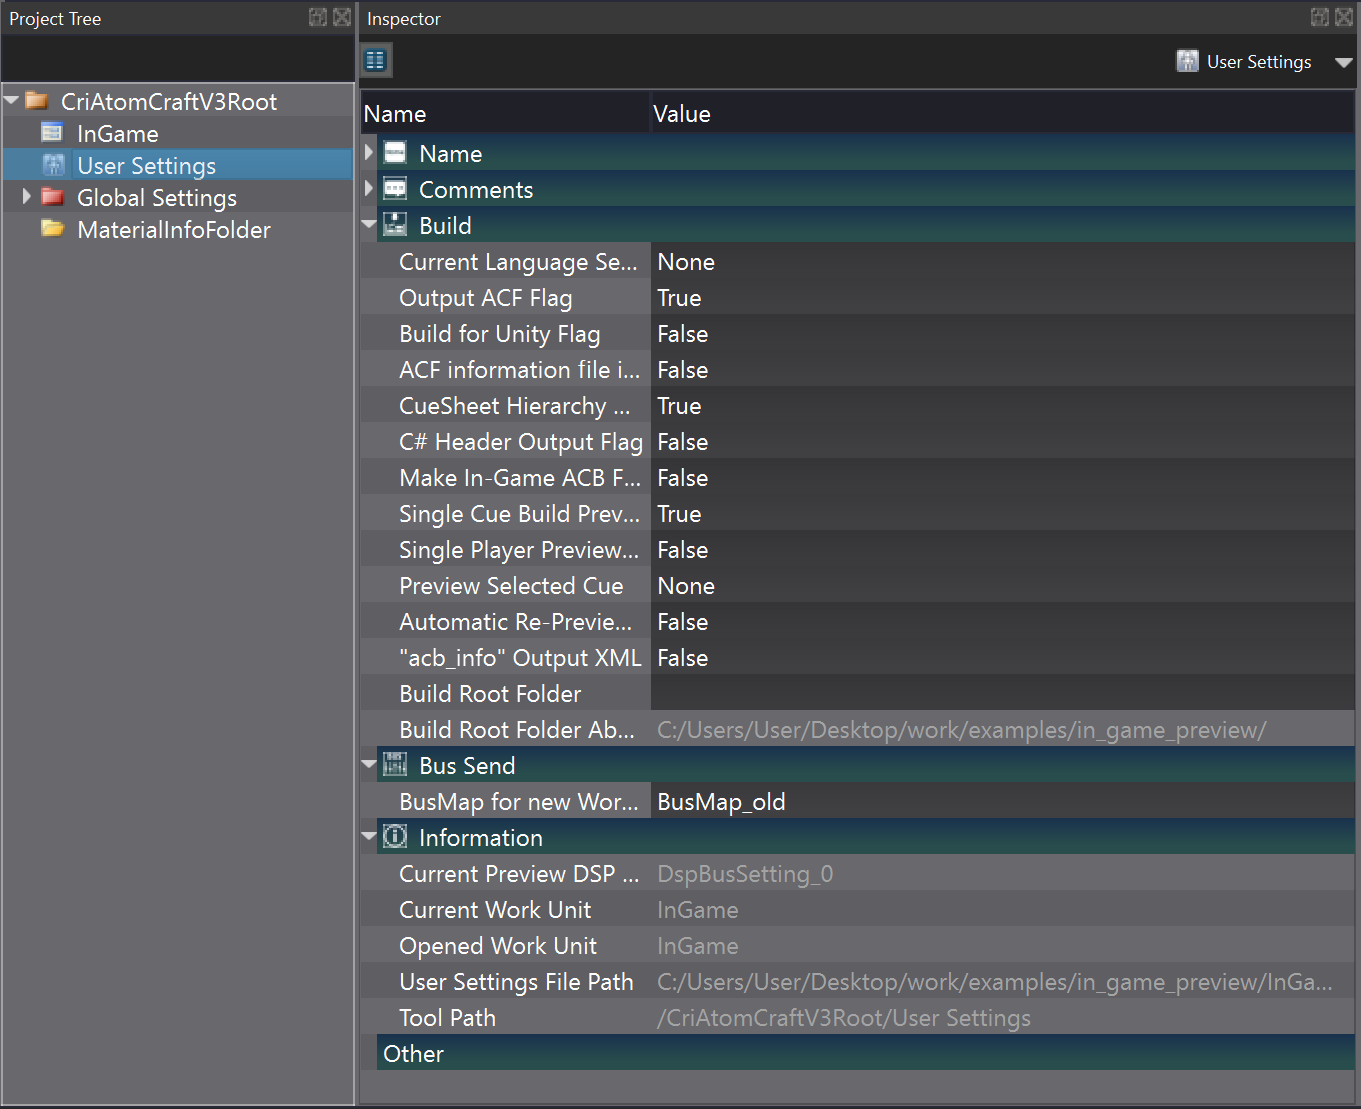Change Preview Selected Cue value None
Viewport: 1361px width, 1109px height.
coord(1003,585)
